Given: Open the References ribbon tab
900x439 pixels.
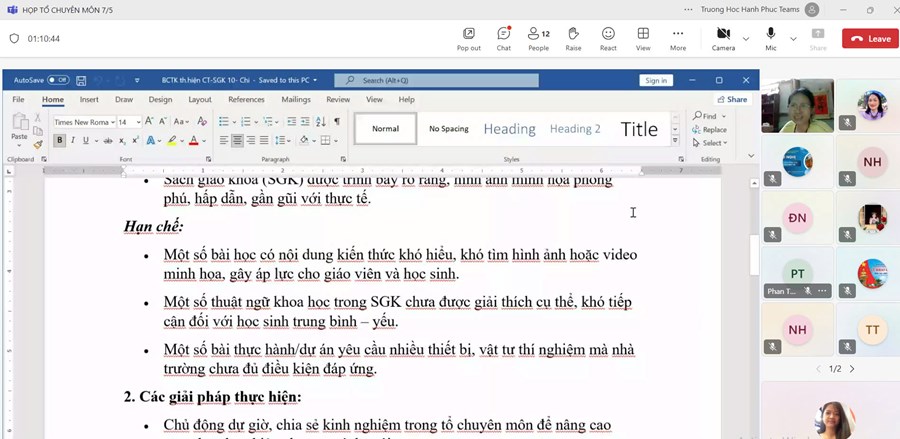Looking at the screenshot, I should (x=246, y=100).
